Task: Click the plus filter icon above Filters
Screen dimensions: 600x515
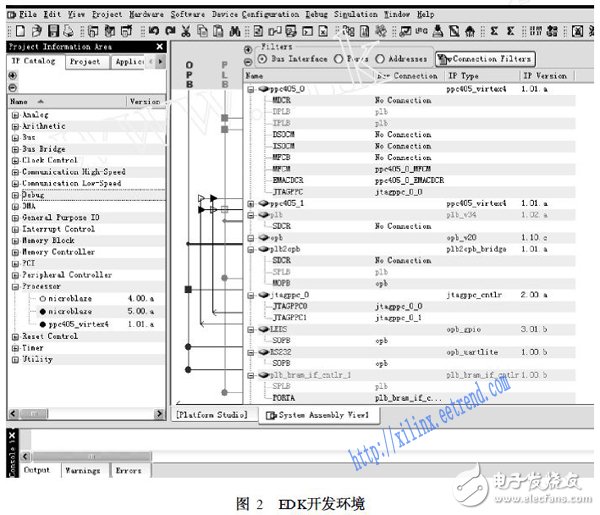Action: point(248,47)
